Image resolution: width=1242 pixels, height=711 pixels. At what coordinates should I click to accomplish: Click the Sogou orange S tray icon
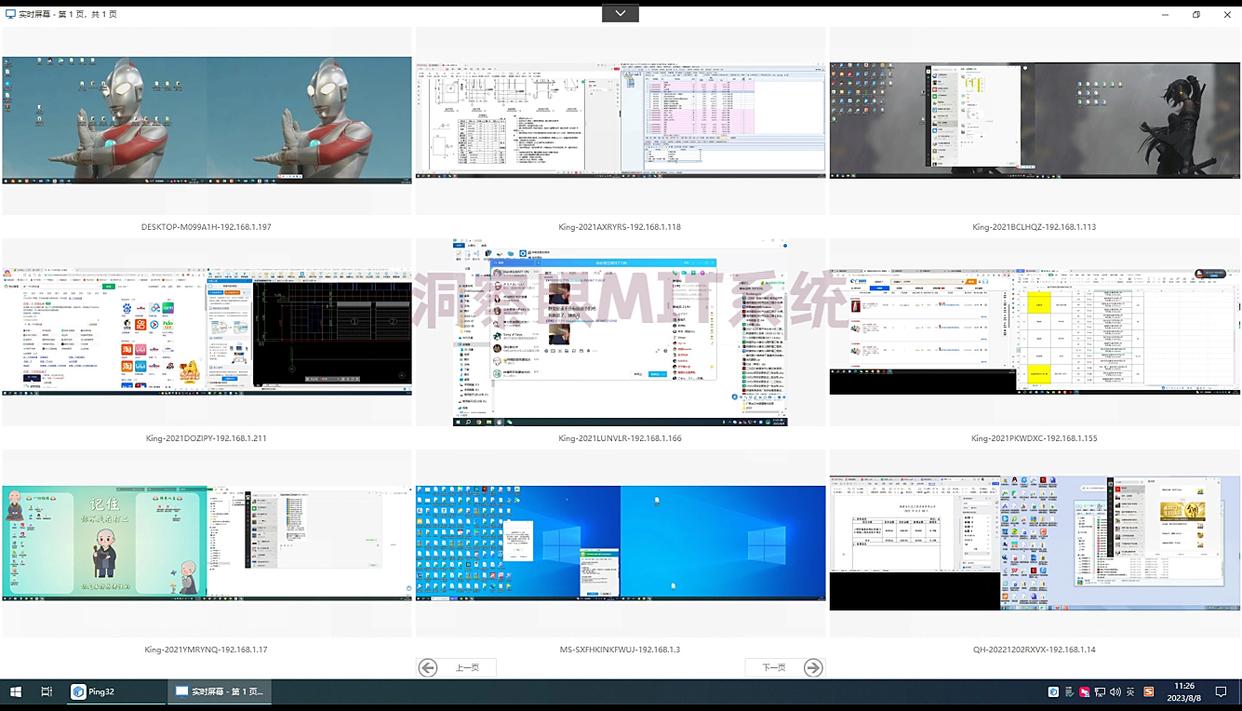(1149, 692)
